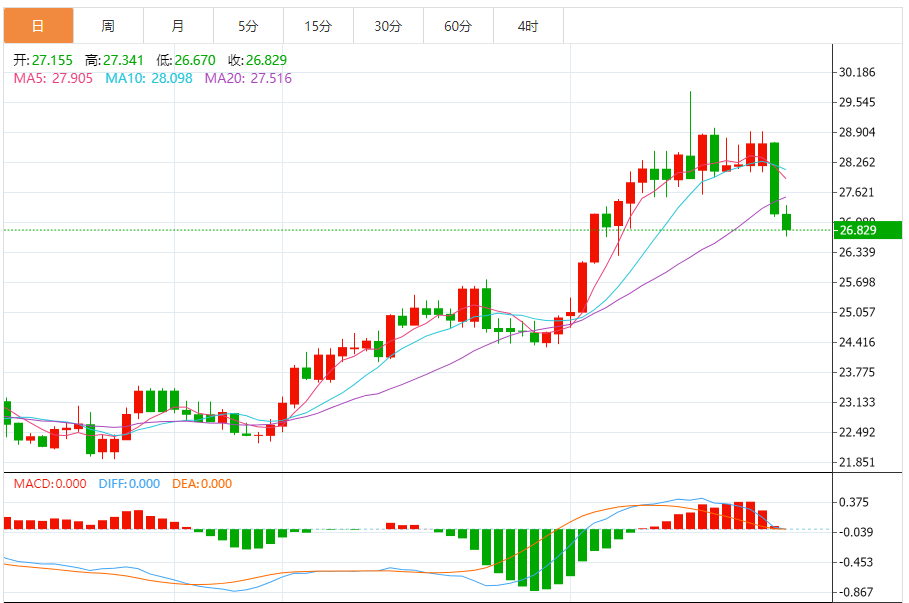Viewport: 909px width, 603px height.
Task: Click the DIFF:0.000 indicator label
Action: 129,484
